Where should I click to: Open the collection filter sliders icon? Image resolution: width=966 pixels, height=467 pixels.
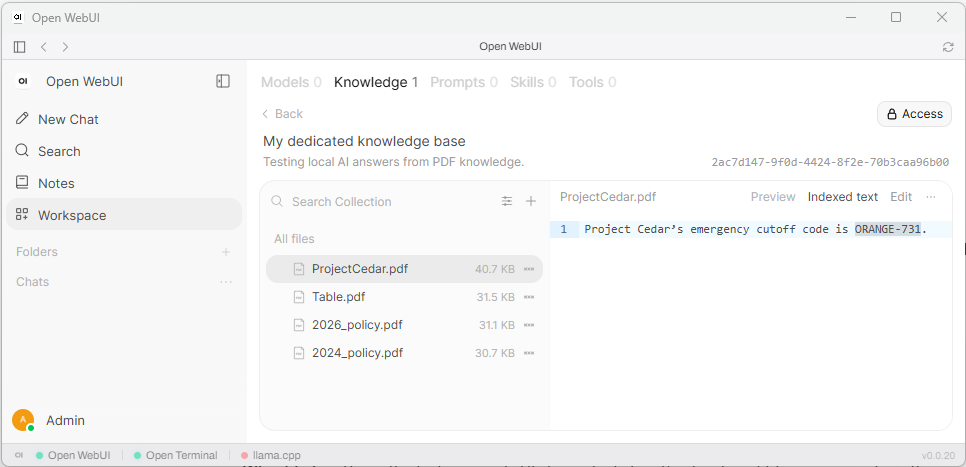(507, 201)
